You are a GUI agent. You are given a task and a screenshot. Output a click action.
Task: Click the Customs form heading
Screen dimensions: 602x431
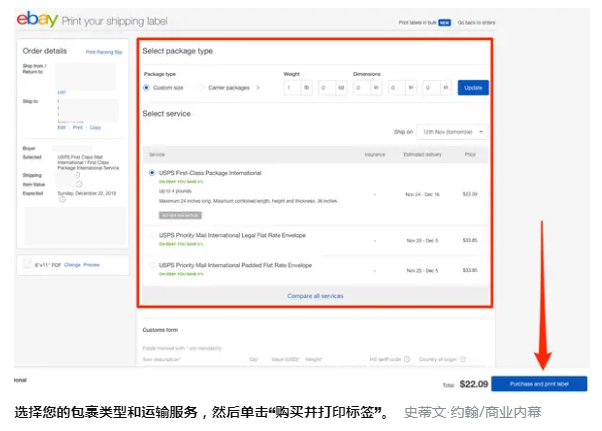(160, 330)
